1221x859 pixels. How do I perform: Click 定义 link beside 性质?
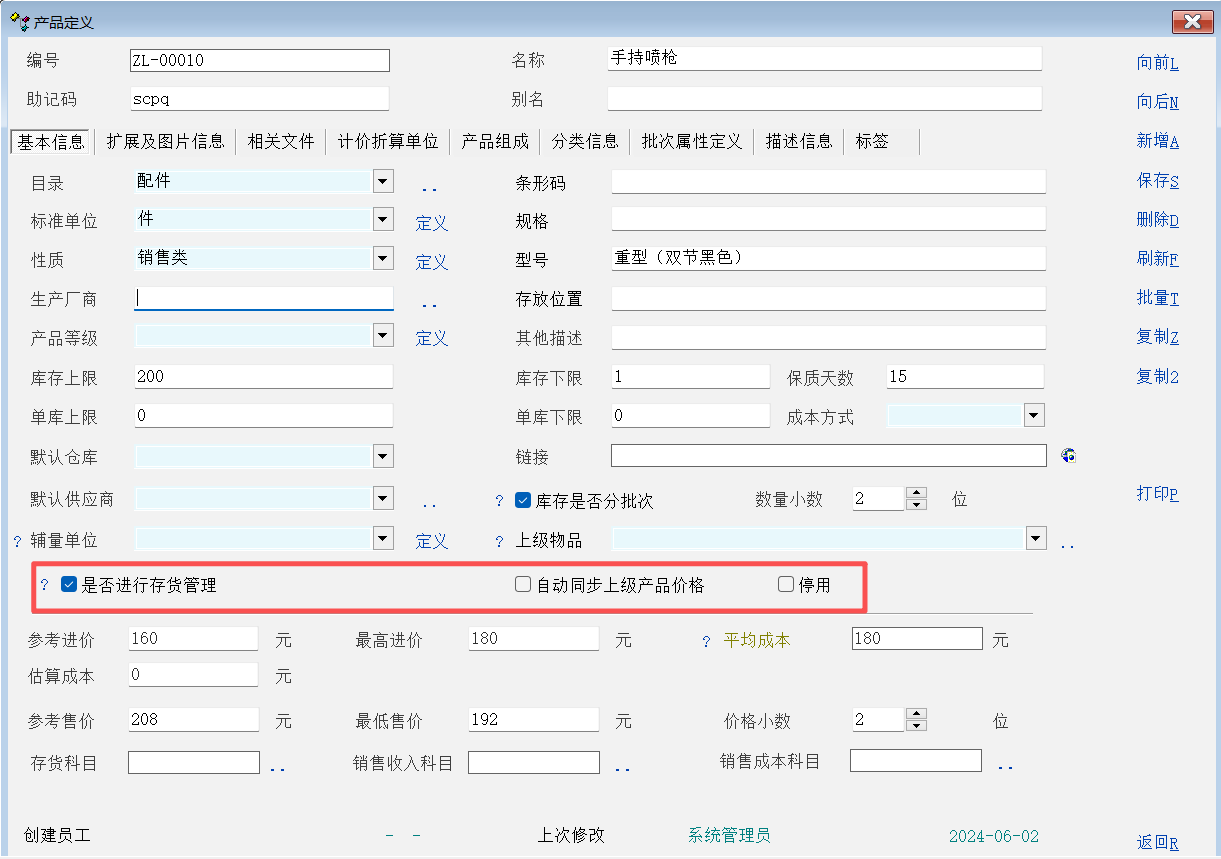click(x=432, y=263)
